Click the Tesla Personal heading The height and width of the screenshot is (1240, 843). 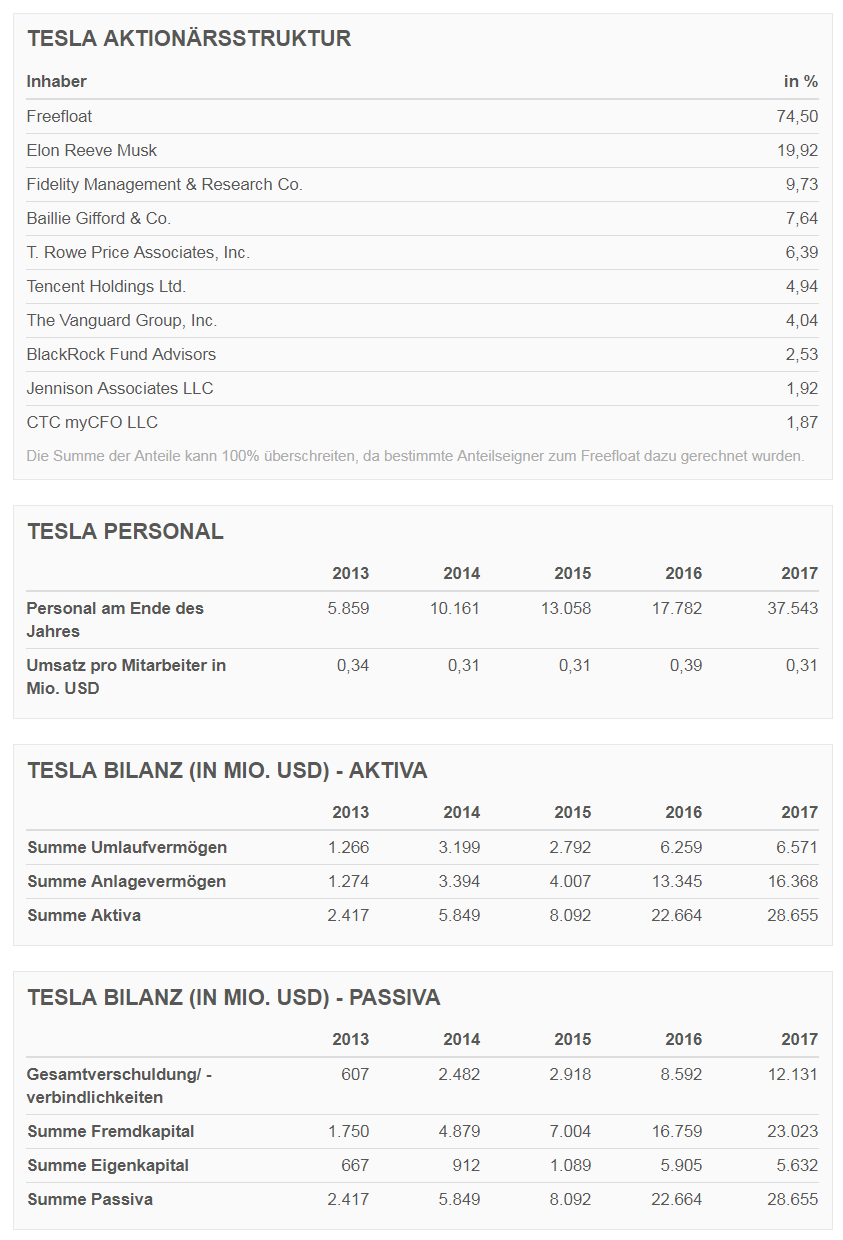(x=125, y=531)
